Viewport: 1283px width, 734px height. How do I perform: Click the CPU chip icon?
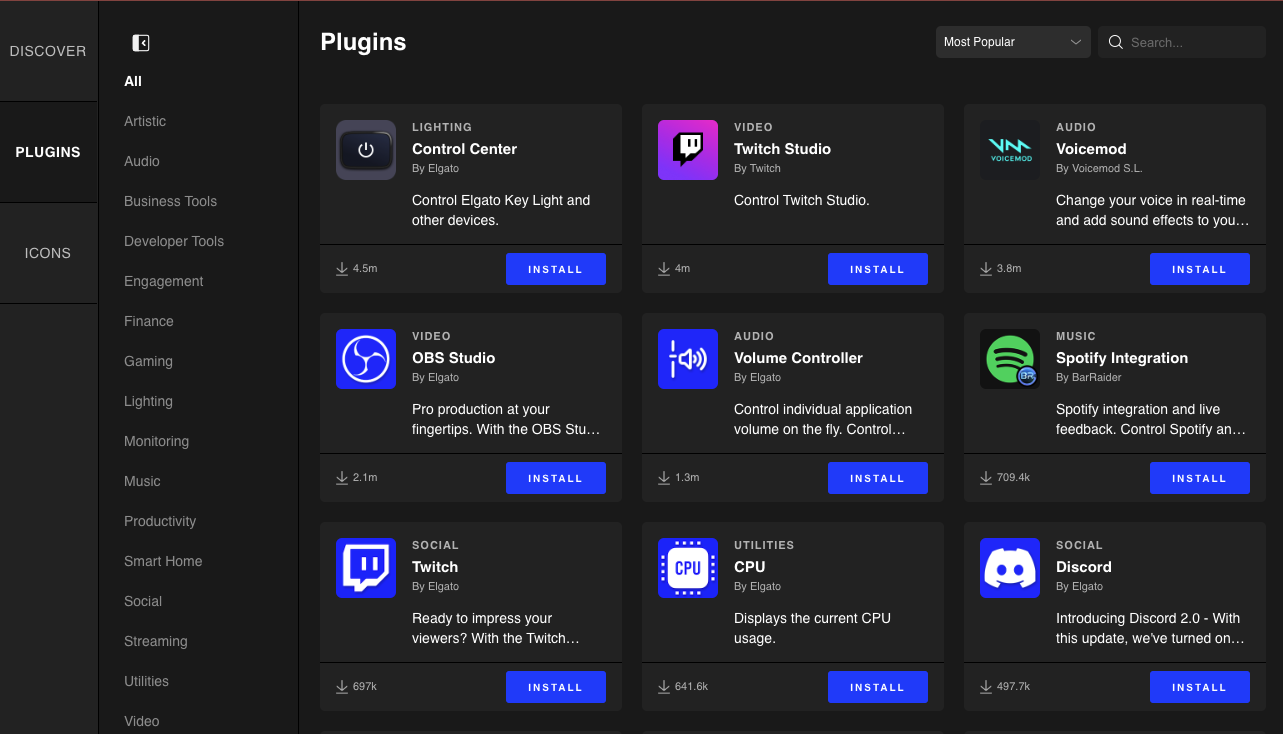[x=688, y=568]
